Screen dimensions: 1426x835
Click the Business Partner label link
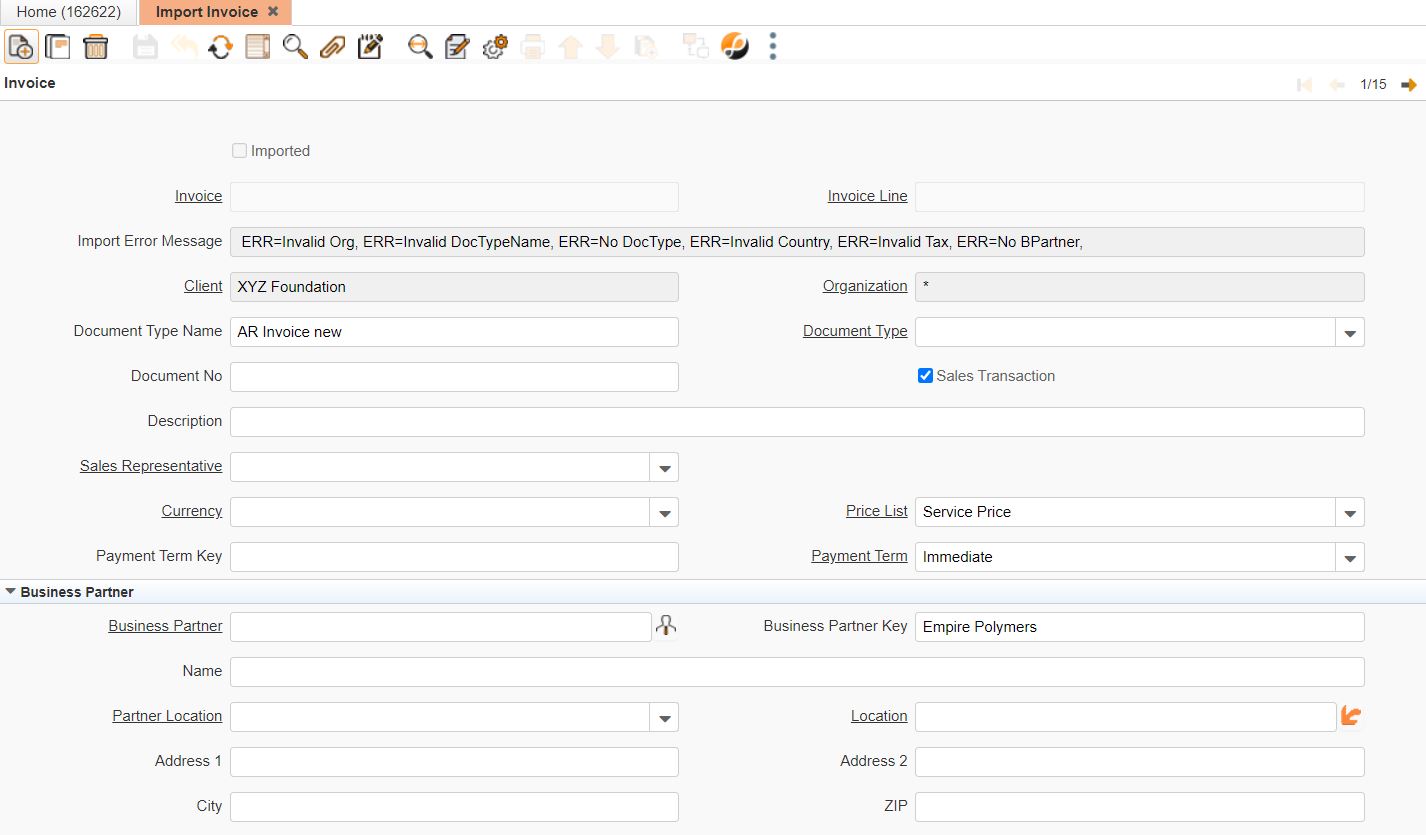(x=165, y=626)
